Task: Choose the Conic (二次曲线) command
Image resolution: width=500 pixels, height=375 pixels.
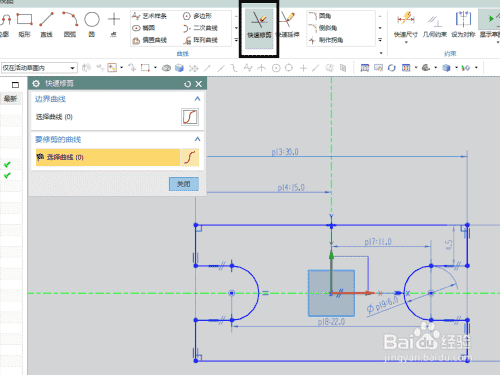Action: click(x=200, y=28)
